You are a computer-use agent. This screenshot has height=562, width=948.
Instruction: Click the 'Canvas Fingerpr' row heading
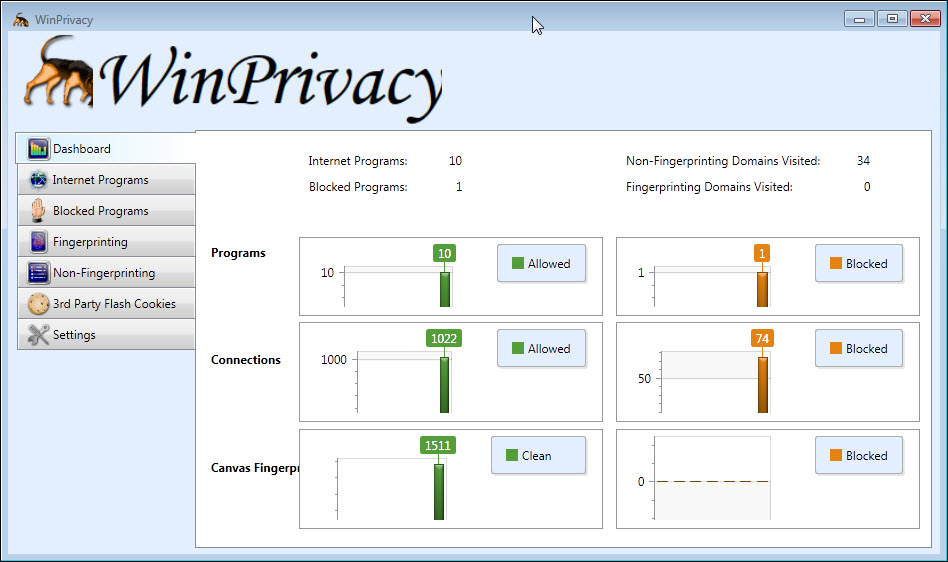(x=255, y=468)
